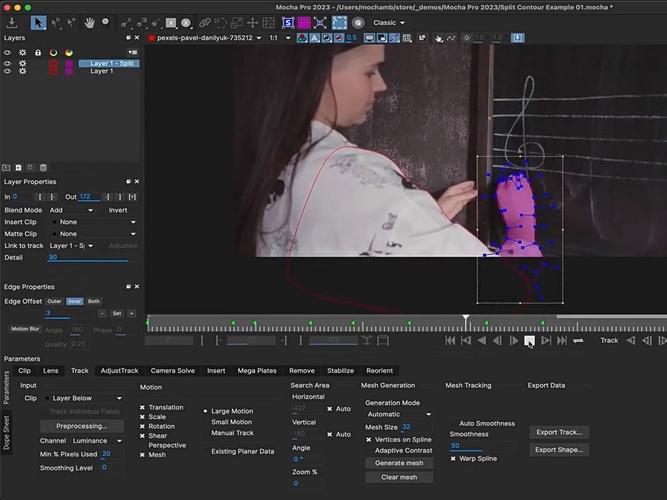The width and height of the screenshot is (667, 500).
Task: Click the blue dashed-frame surface icon
Action: [x=339, y=23]
